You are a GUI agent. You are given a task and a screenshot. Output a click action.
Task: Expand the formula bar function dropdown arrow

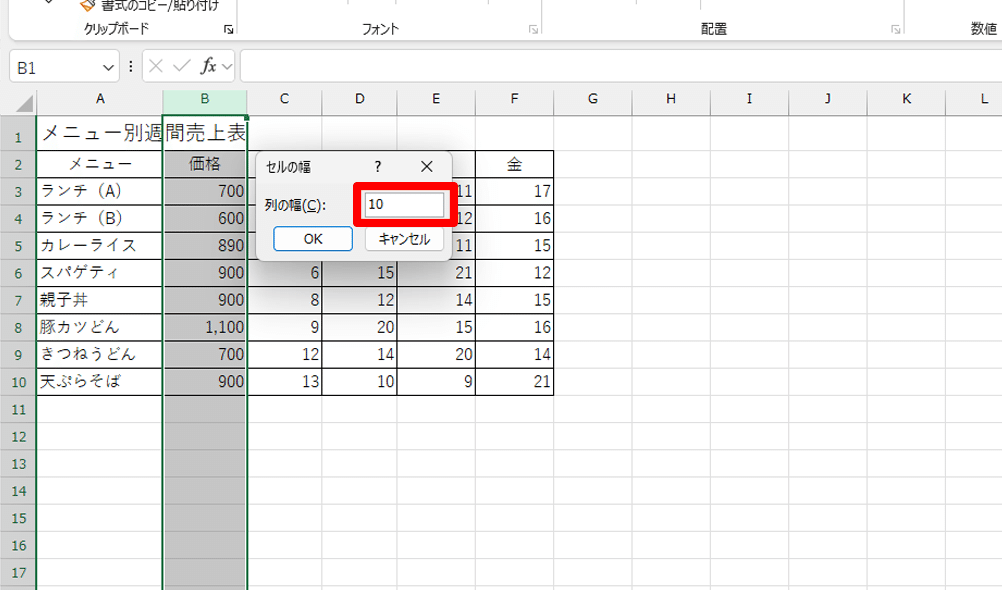(227, 66)
